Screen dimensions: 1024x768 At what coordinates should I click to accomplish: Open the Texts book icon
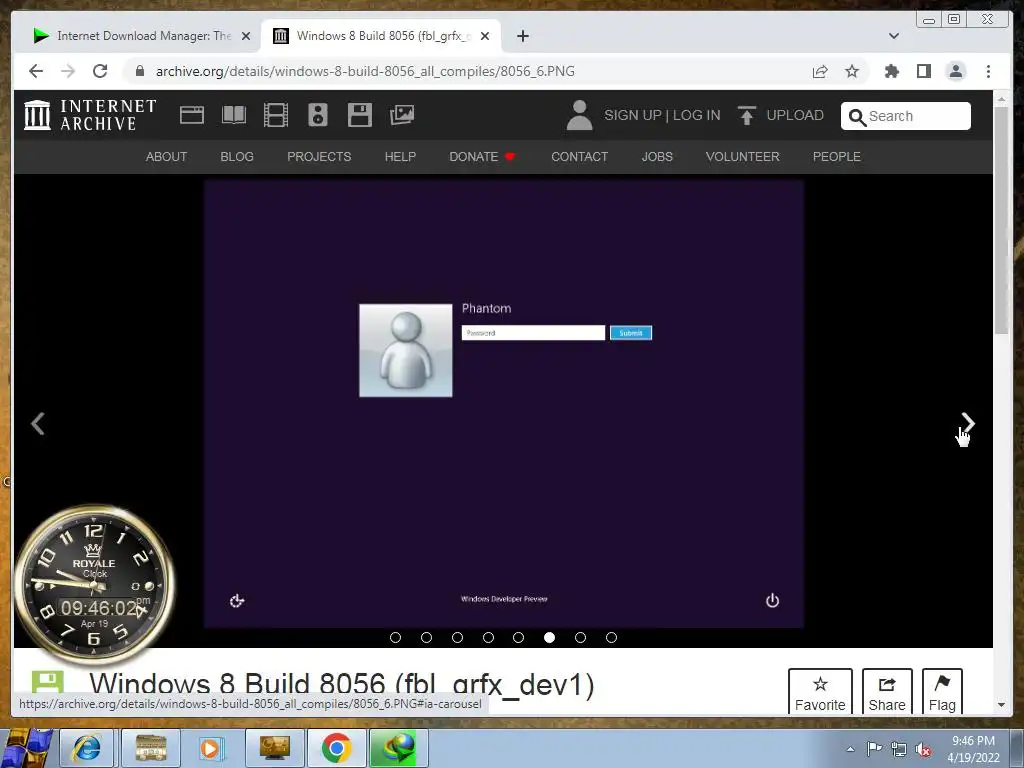pos(234,116)
